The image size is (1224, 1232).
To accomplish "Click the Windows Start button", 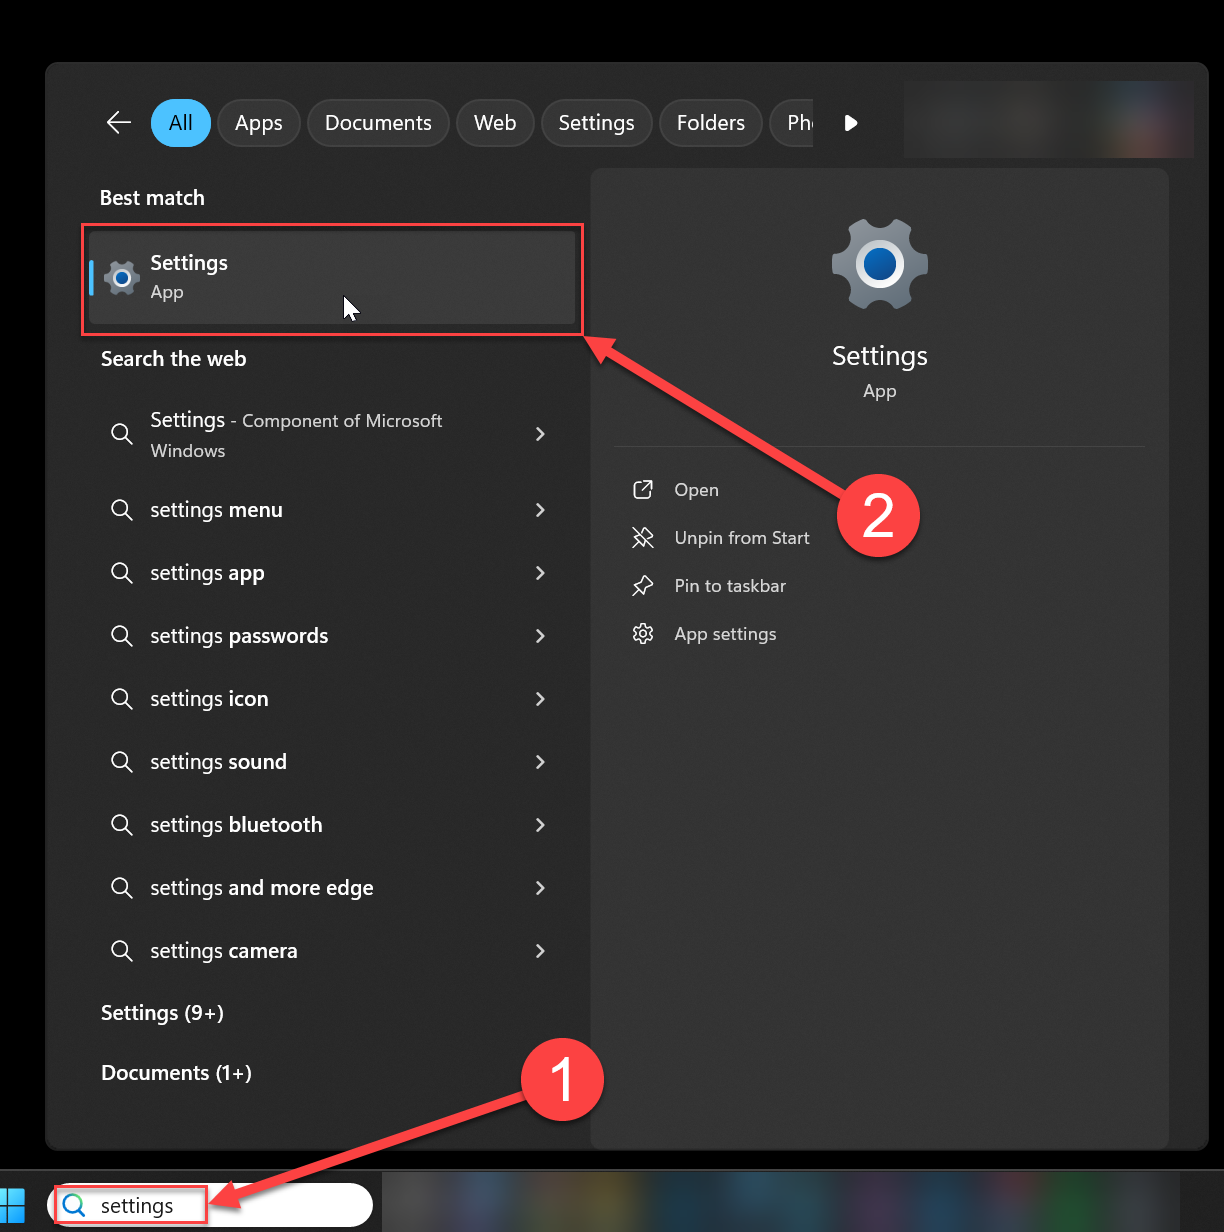I will 14,1204.
